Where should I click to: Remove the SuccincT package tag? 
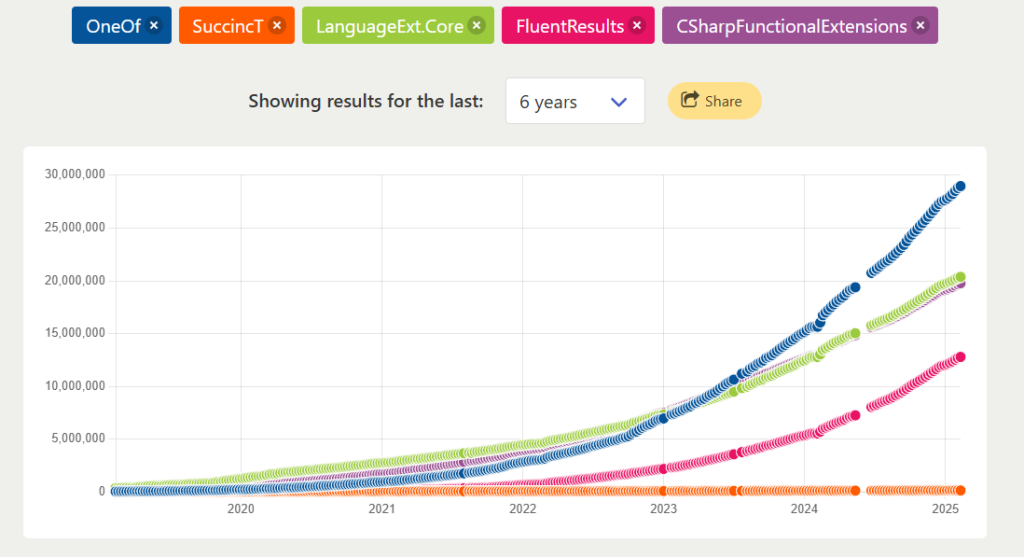coord(277,25)
